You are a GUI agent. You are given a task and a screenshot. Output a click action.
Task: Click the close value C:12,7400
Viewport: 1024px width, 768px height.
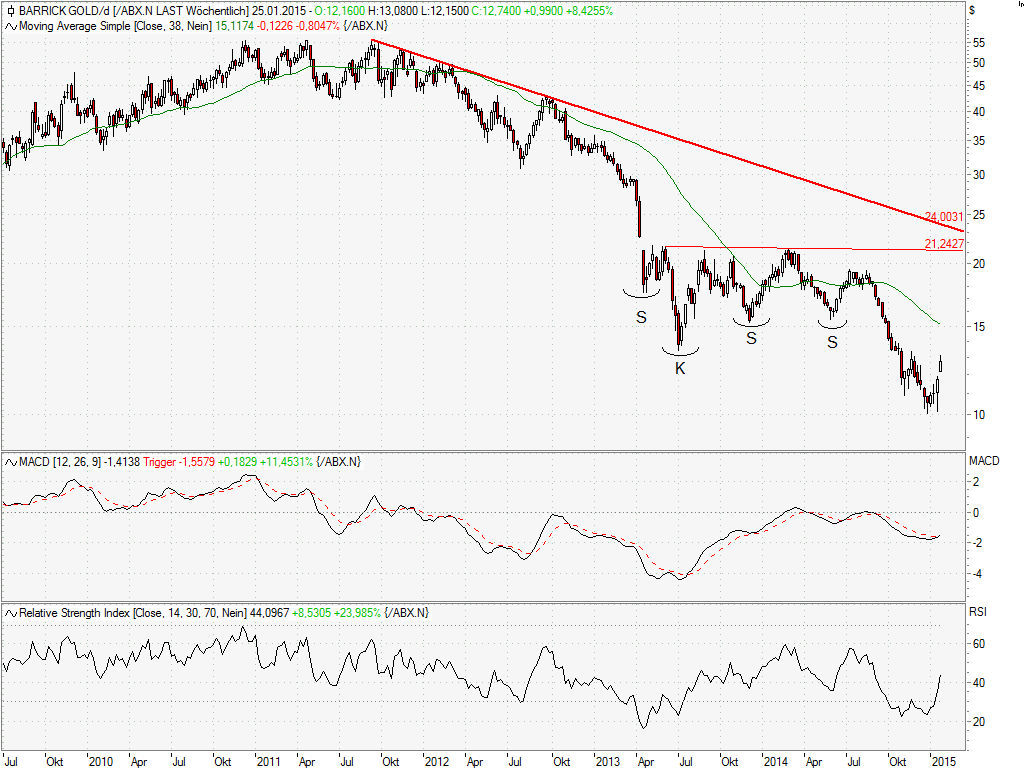(x=496, y=11)
